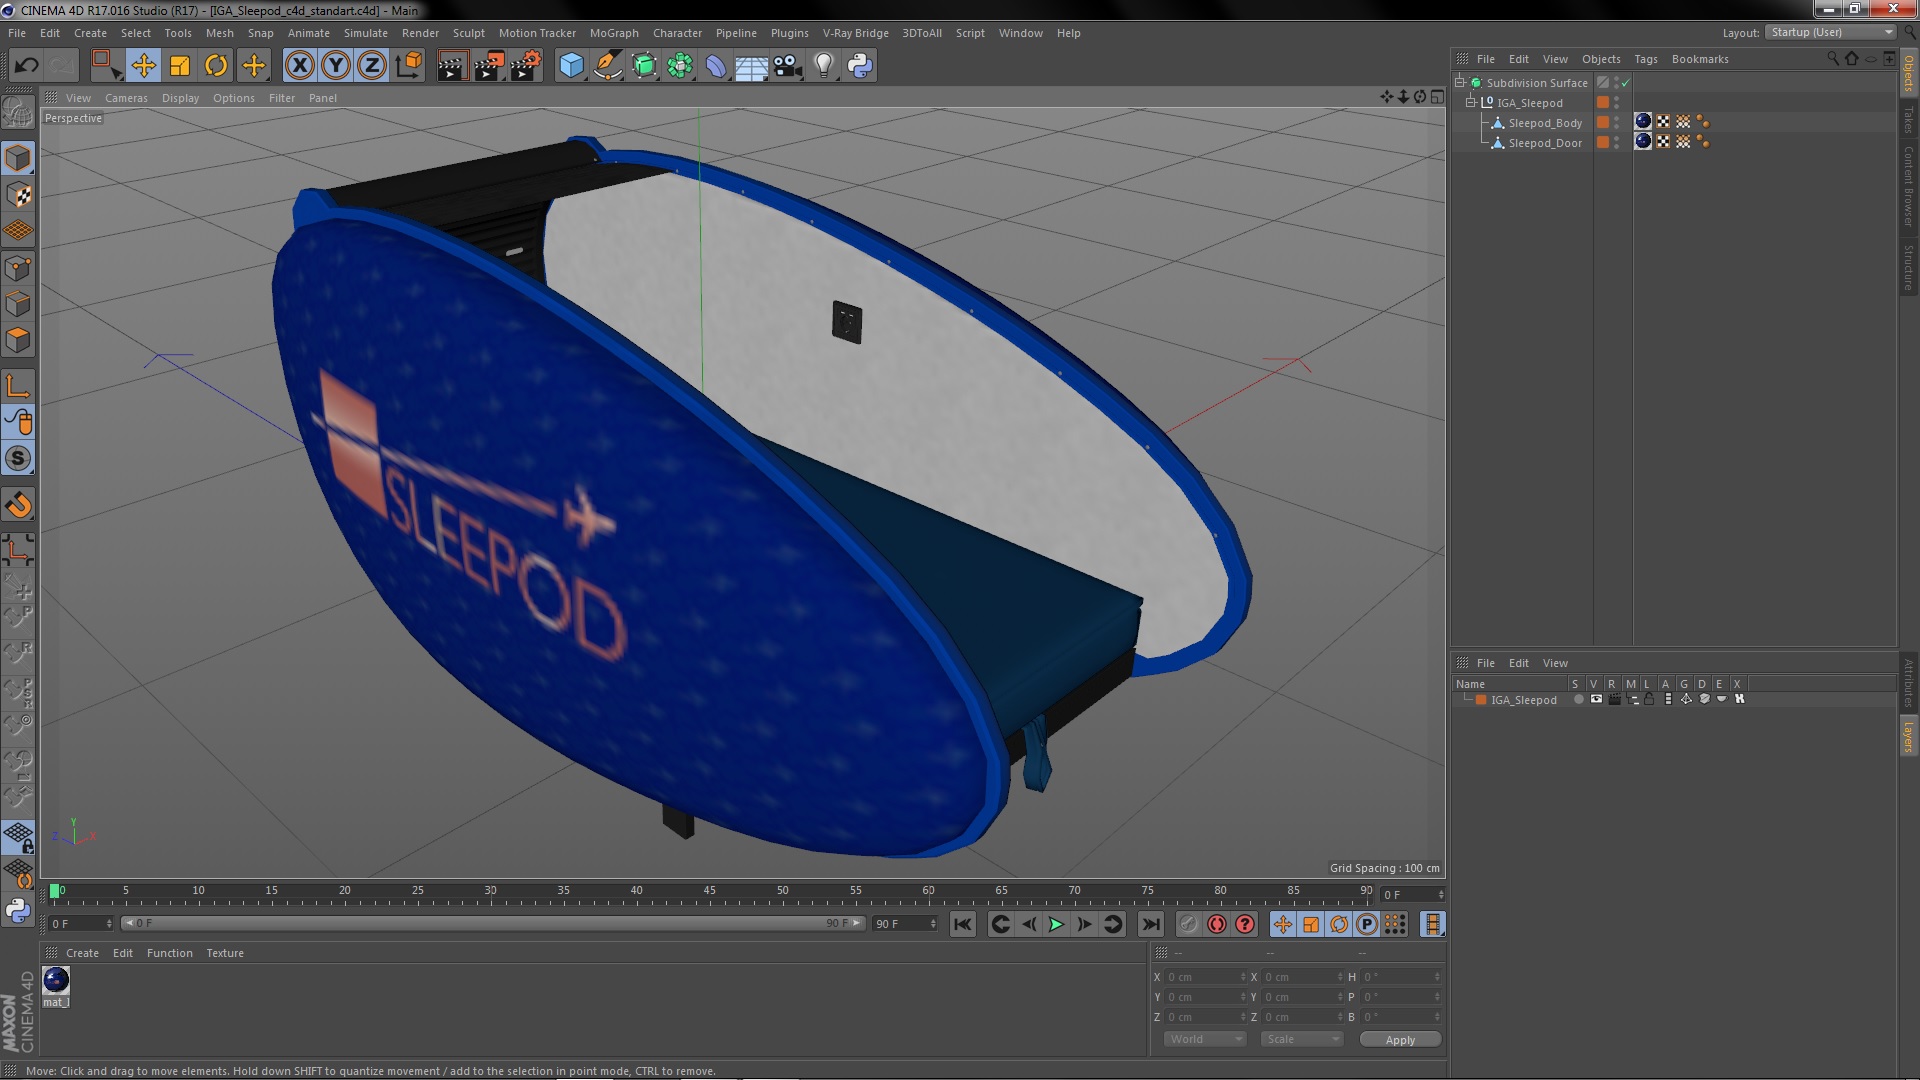Select the Spline Pen tool
Image resolution: width=1920 pixels, height=1080 pixels.
607,66
